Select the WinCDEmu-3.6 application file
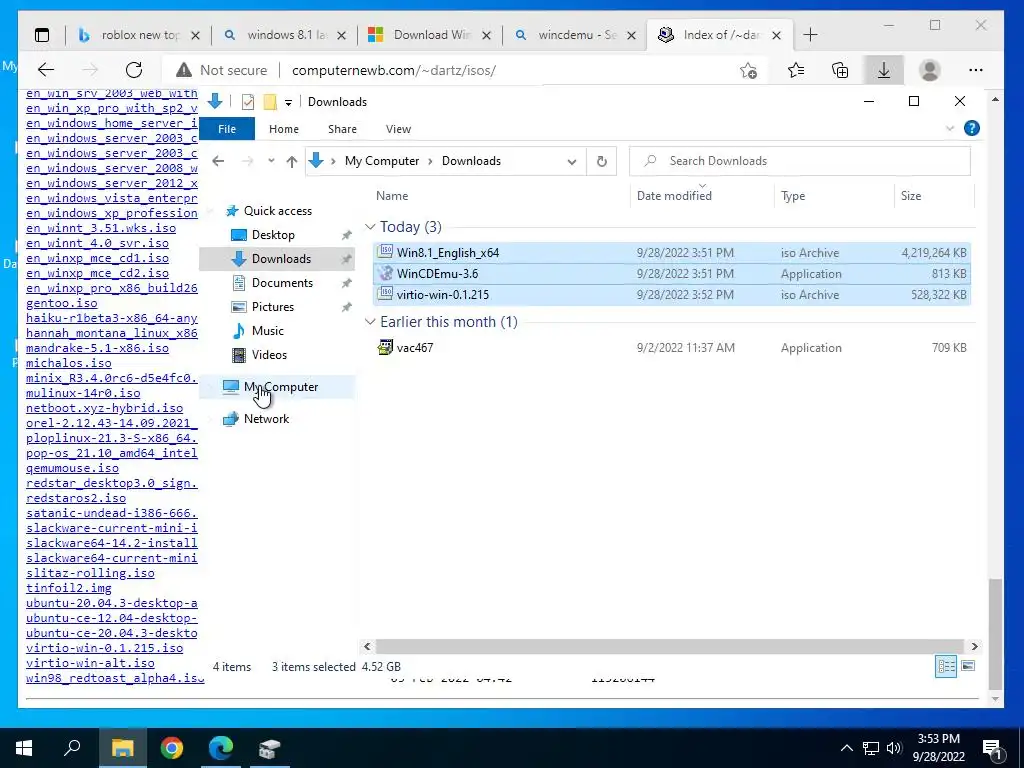Viewport: 1024px width, 768px height. 672,274
